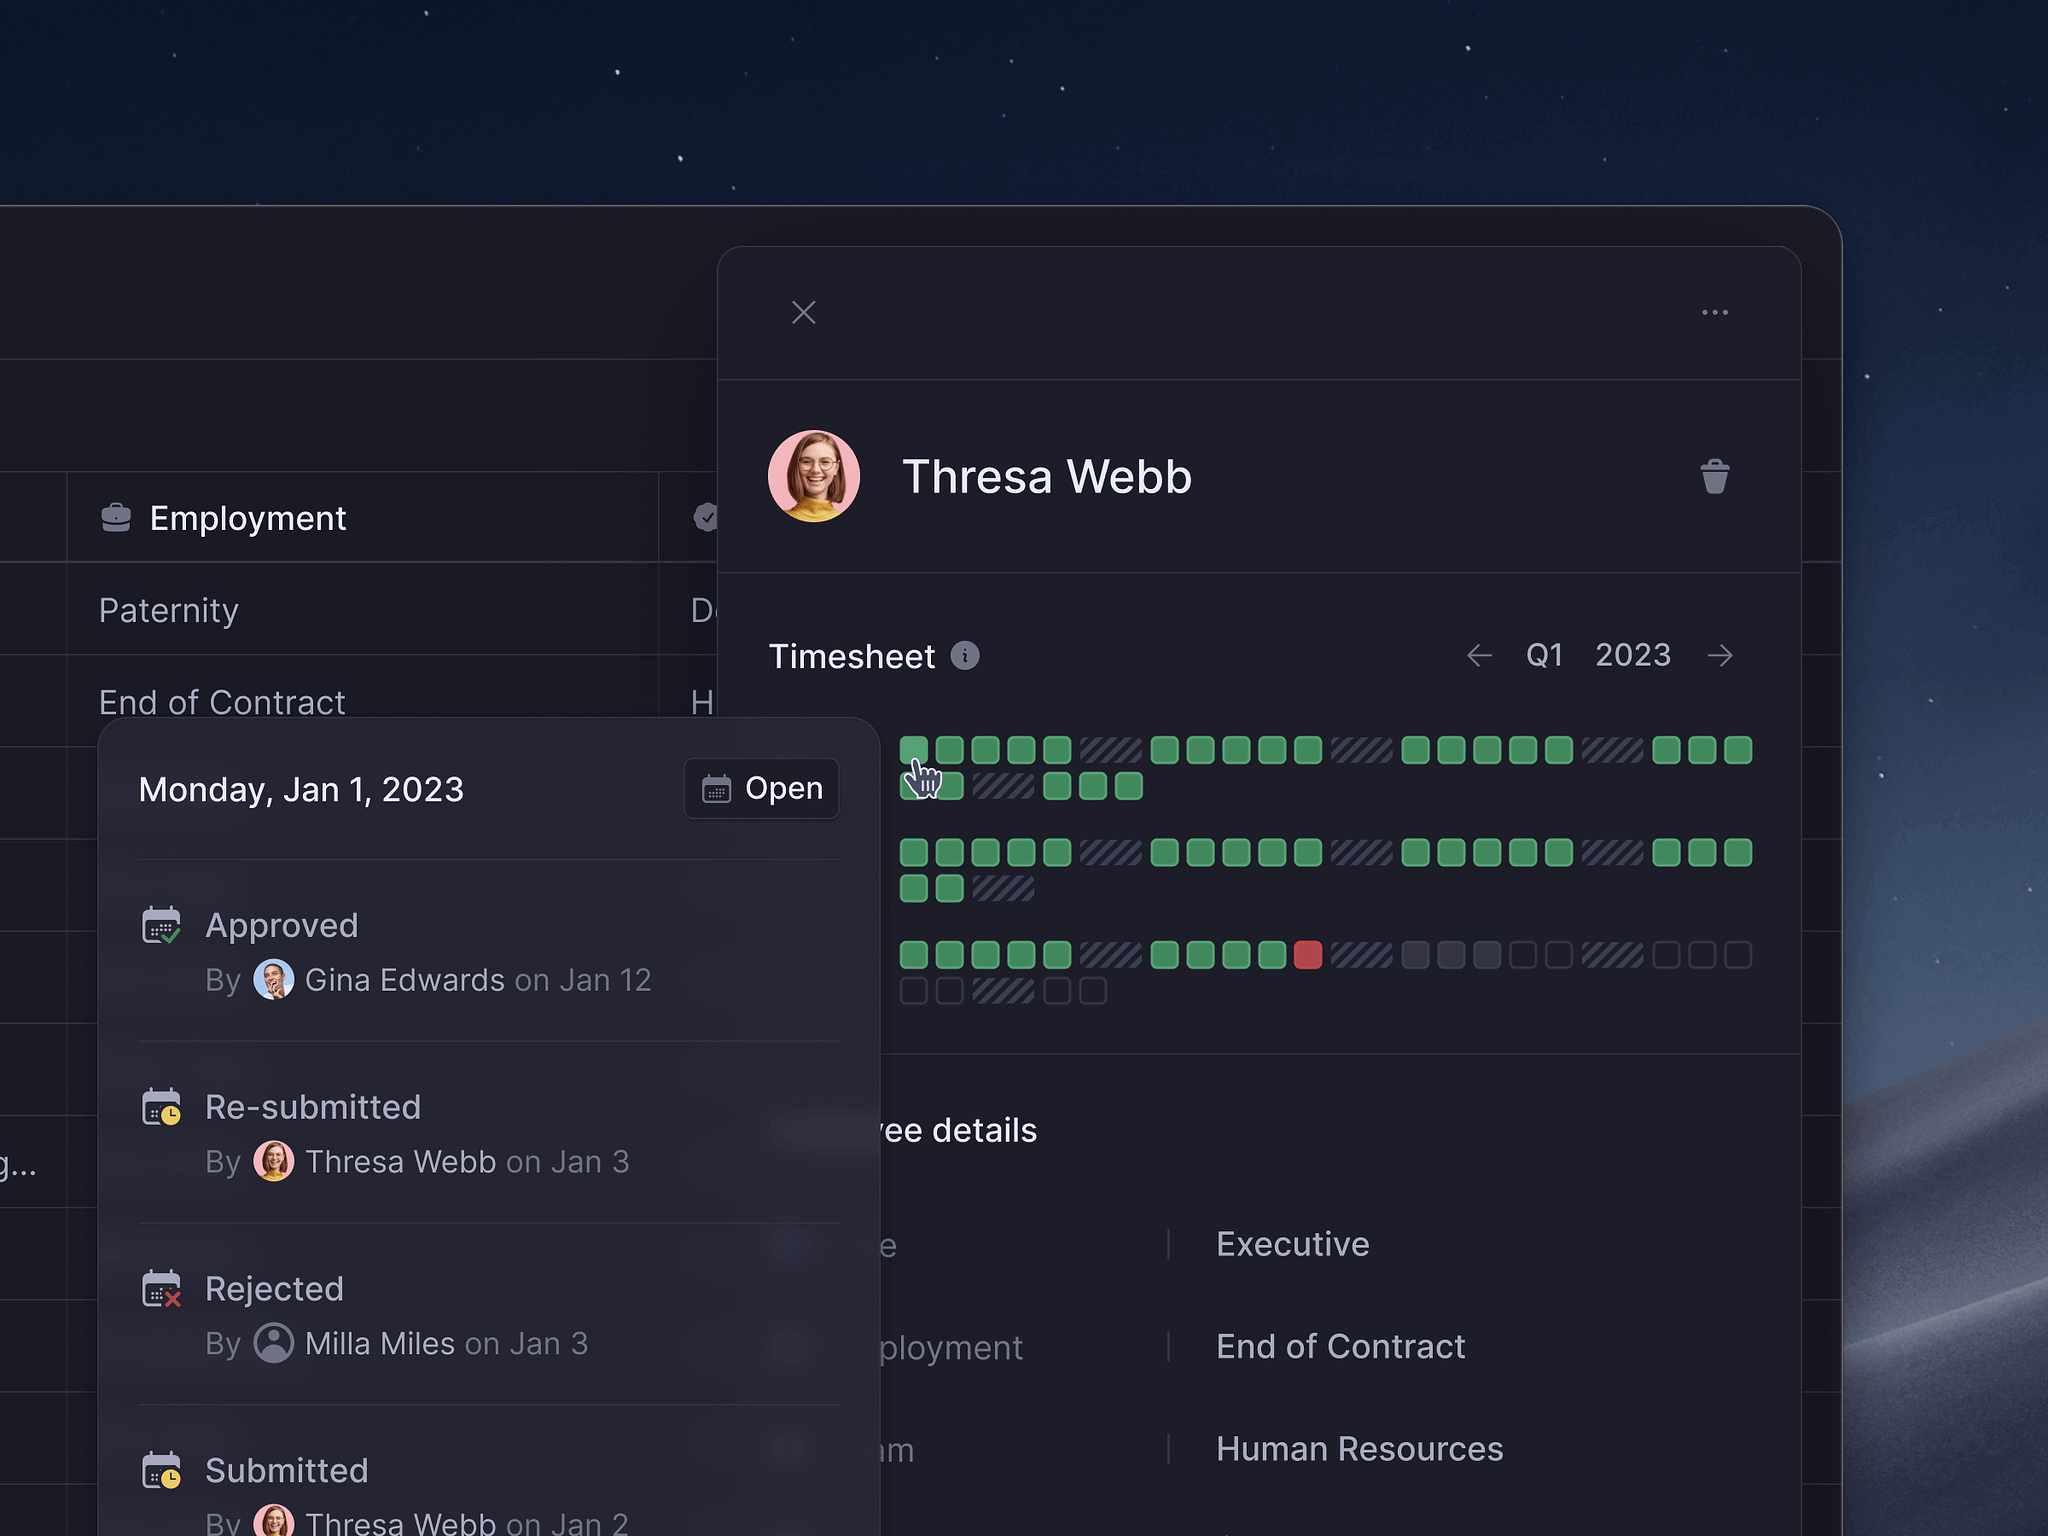Click the briefcase Employment icon
Viewport: 2048px width, 1536px height.
[116, 518]
